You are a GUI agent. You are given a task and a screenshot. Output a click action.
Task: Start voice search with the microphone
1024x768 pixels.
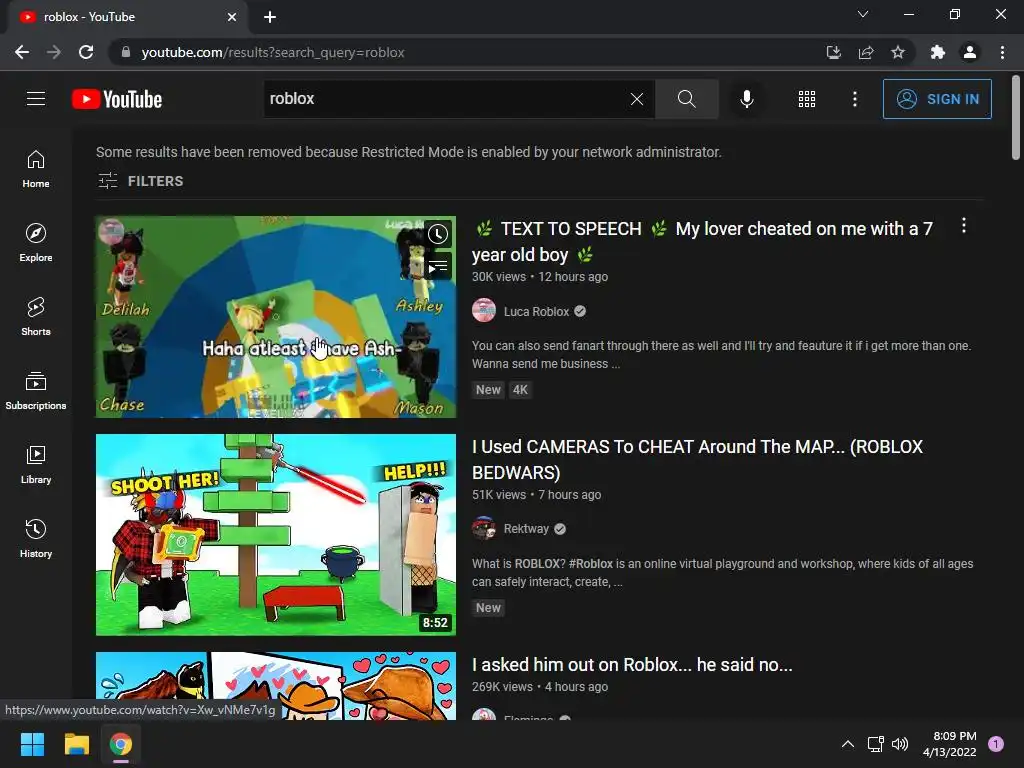746,99
